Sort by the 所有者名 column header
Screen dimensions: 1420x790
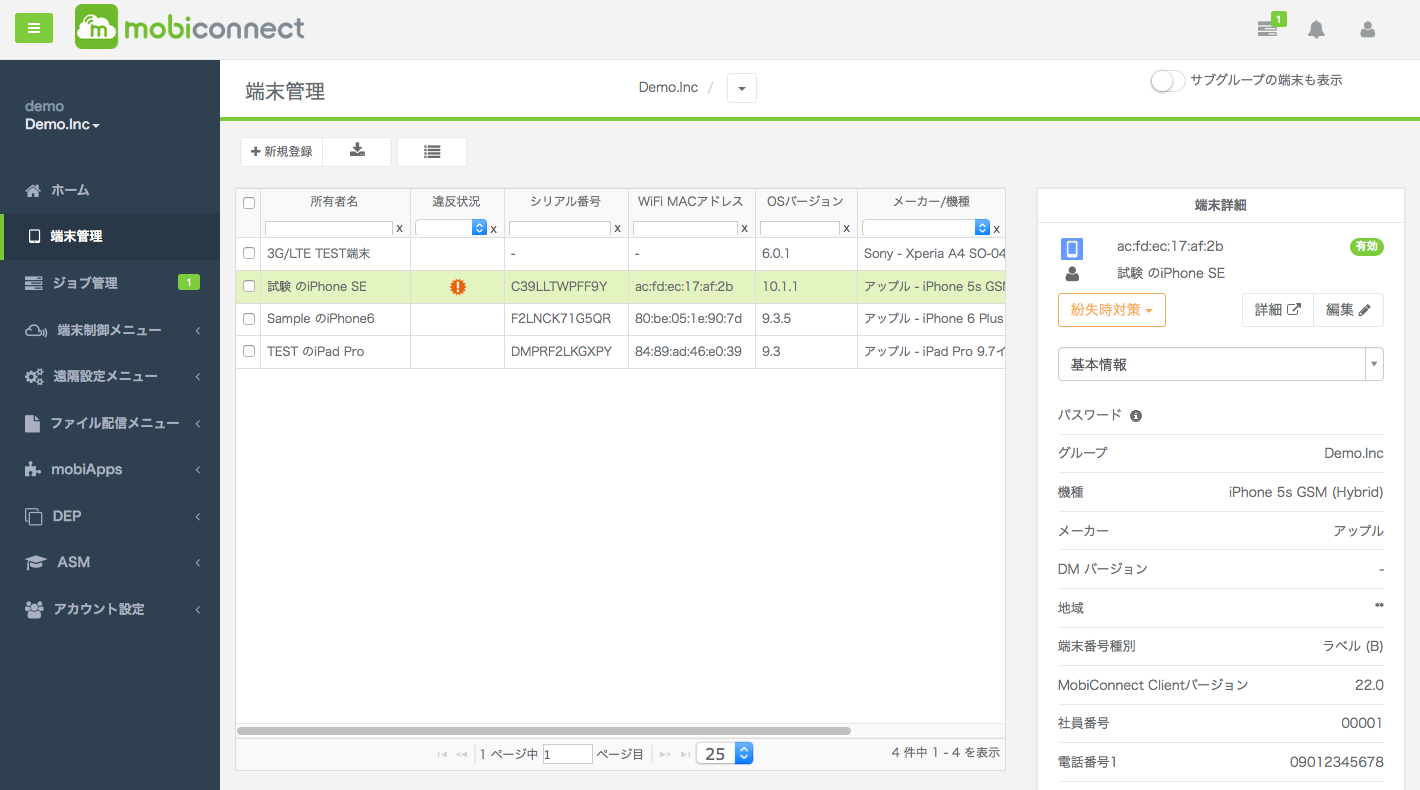point(334,202)
